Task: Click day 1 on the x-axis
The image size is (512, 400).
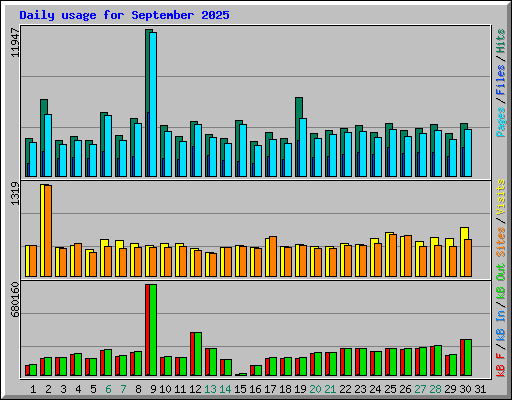Action: click(33, 389)
